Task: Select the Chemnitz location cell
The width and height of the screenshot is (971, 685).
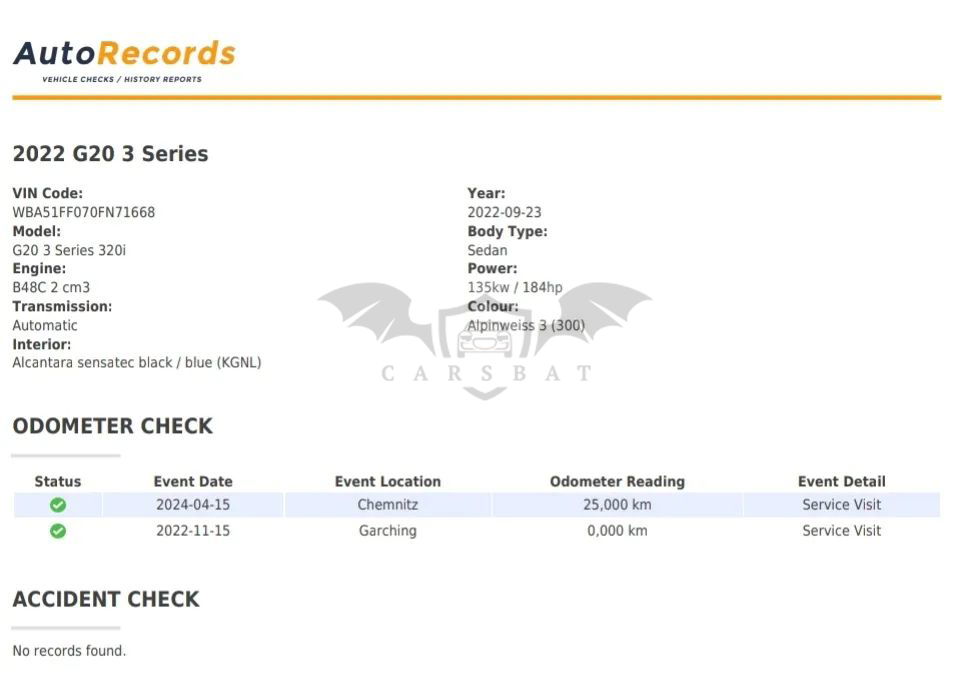Action: click(x=387, y=505)
